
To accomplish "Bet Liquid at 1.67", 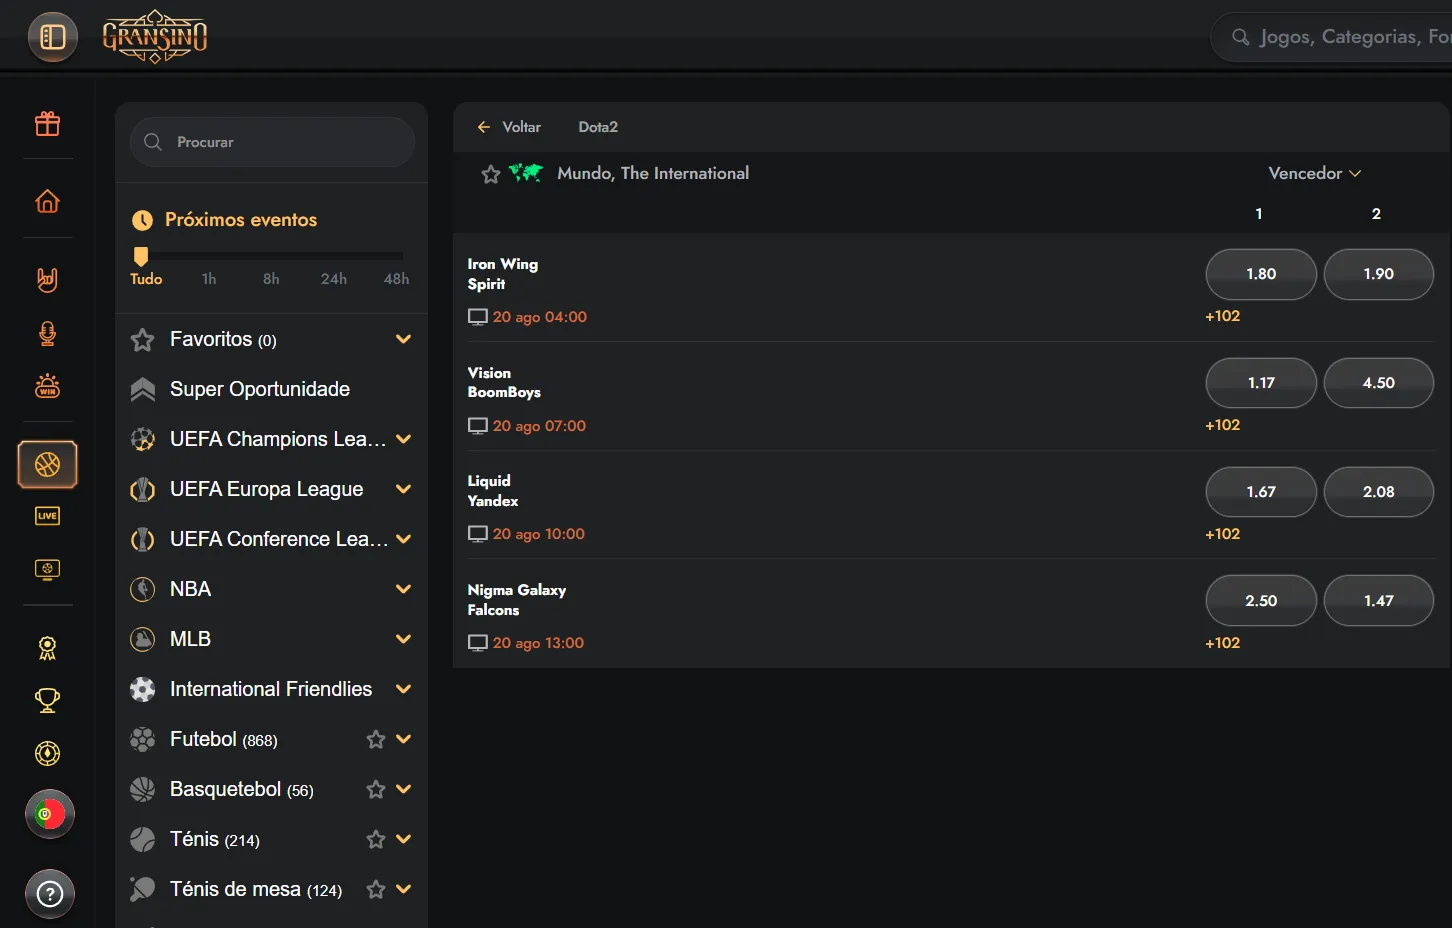I will (1261, 492).
